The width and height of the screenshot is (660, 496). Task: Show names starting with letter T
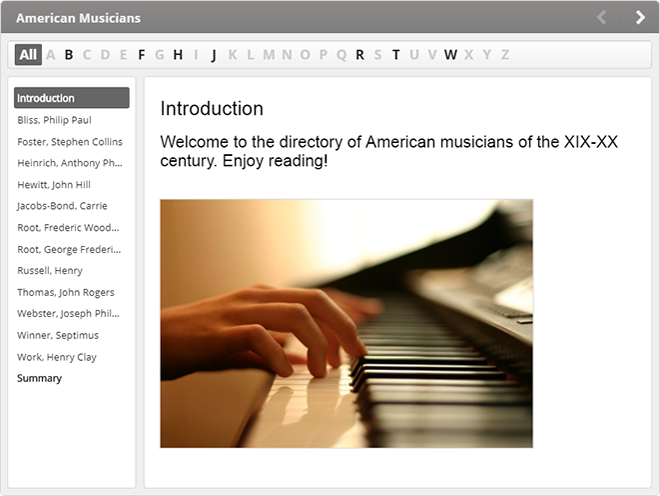click(x=396, y=54)
